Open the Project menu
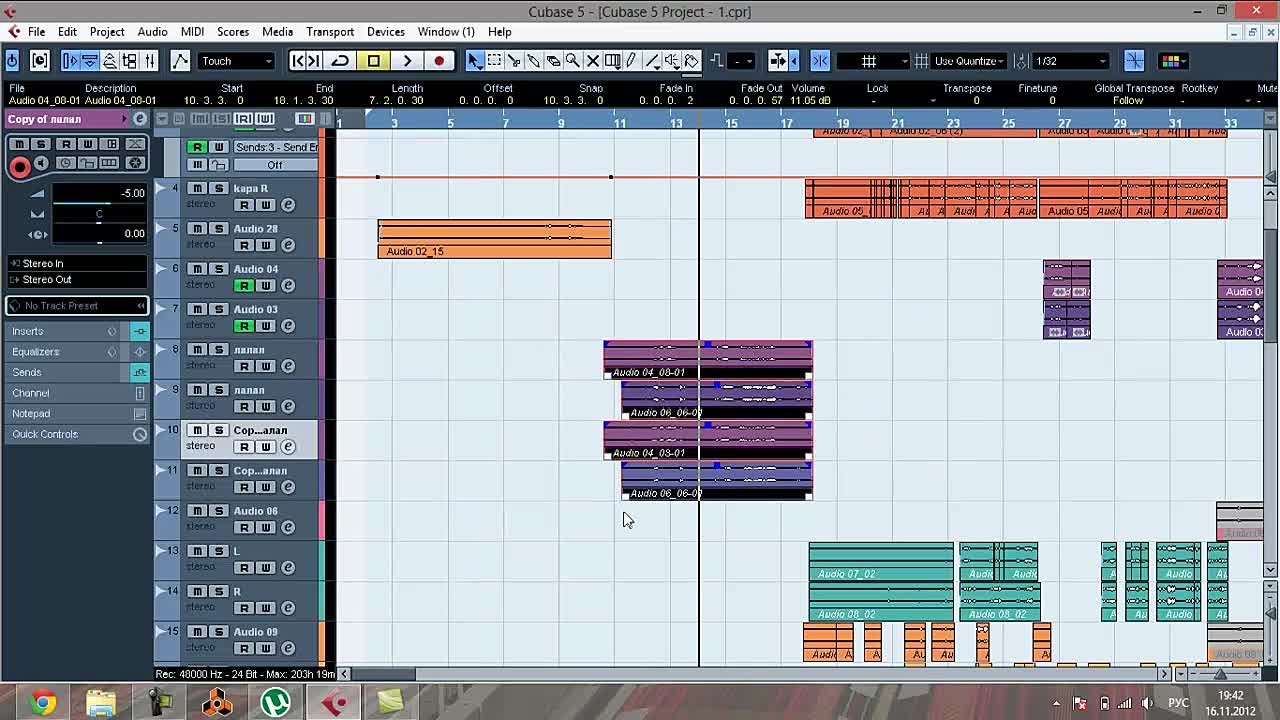Viewport: 1280px width, 720px height. pos(107,32)
